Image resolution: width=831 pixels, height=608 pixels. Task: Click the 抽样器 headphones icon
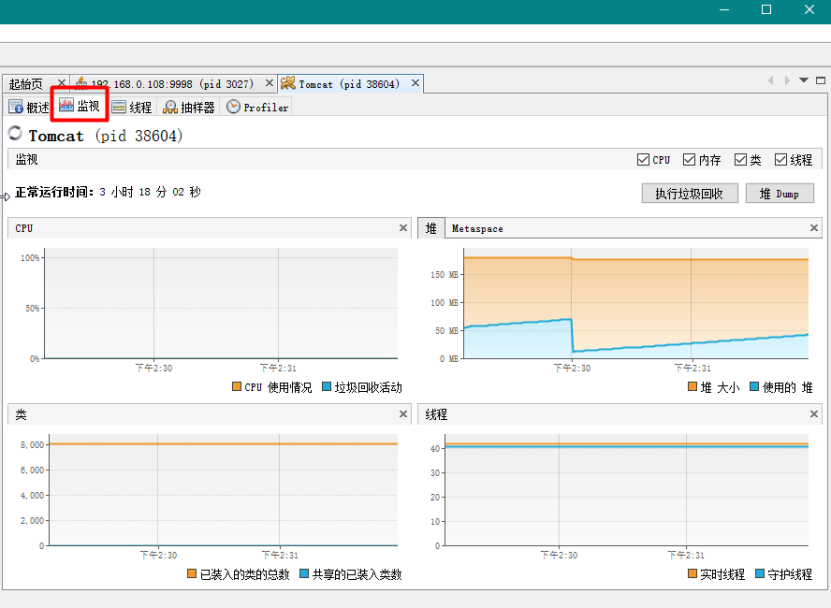pos(170,107)
